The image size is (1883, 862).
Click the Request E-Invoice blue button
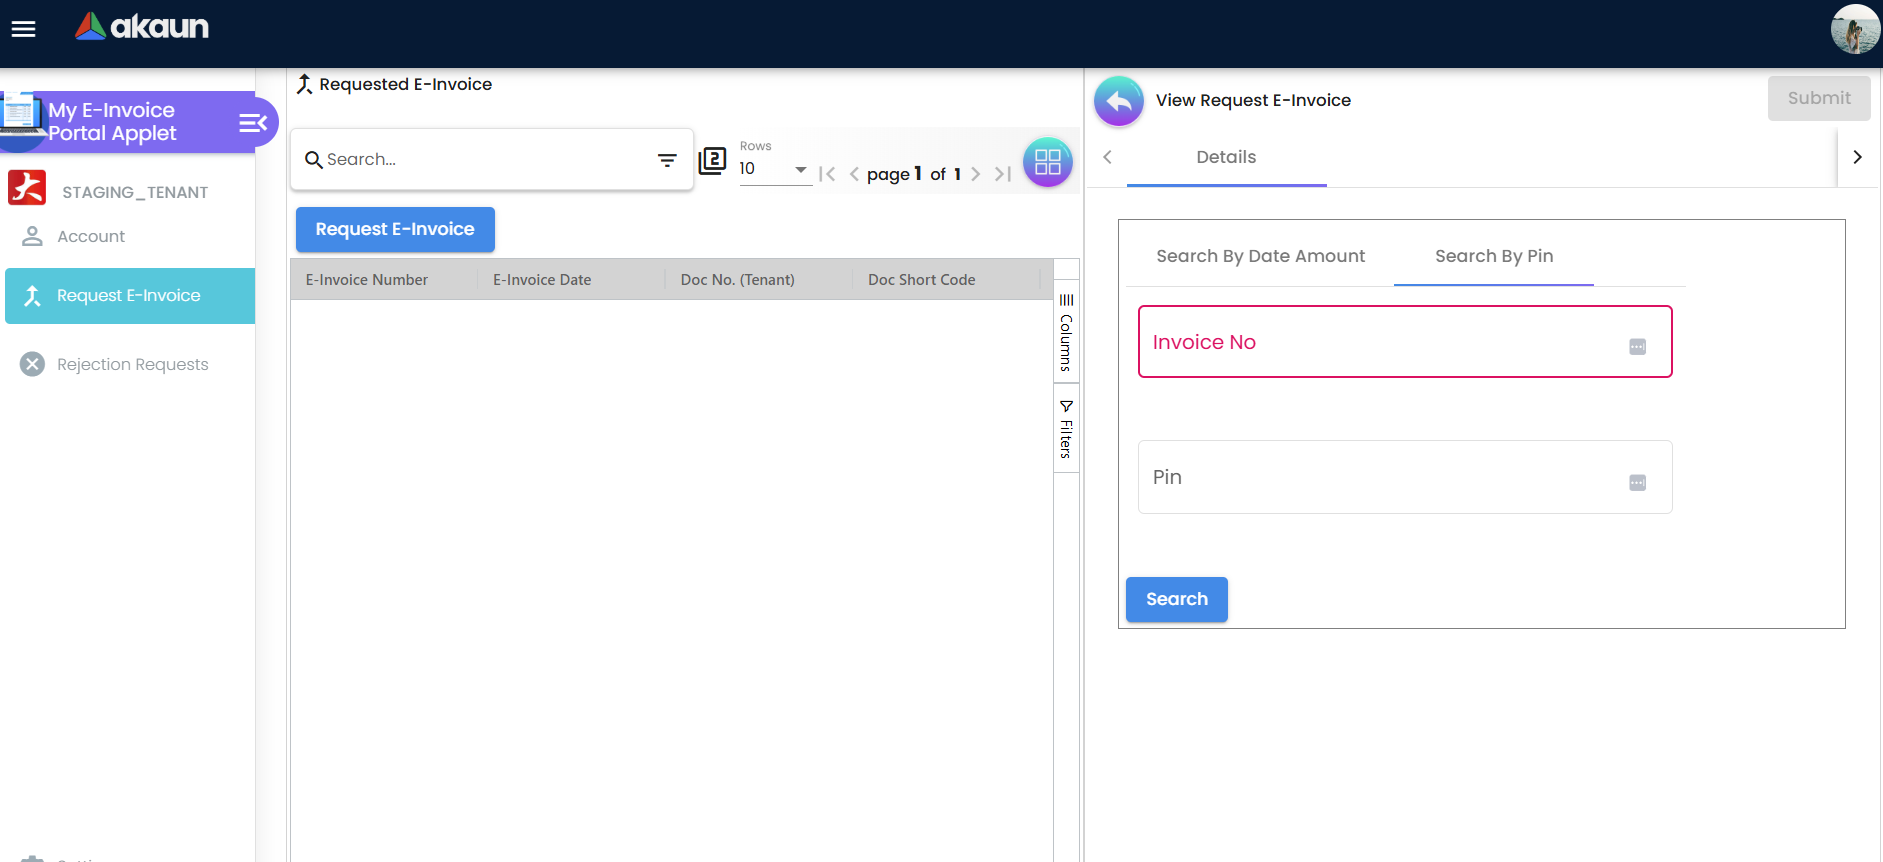click(x=395, y=229)
